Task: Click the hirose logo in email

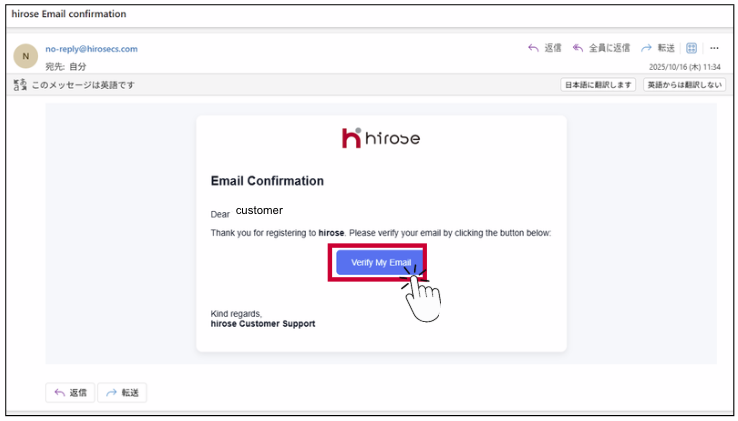Action: point(380,138)
